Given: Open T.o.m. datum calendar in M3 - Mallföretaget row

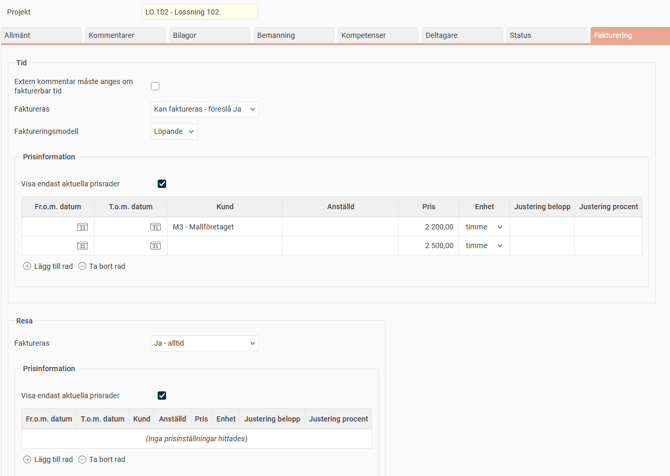Looking at the screenshot, I should click(x=155, y=227).
